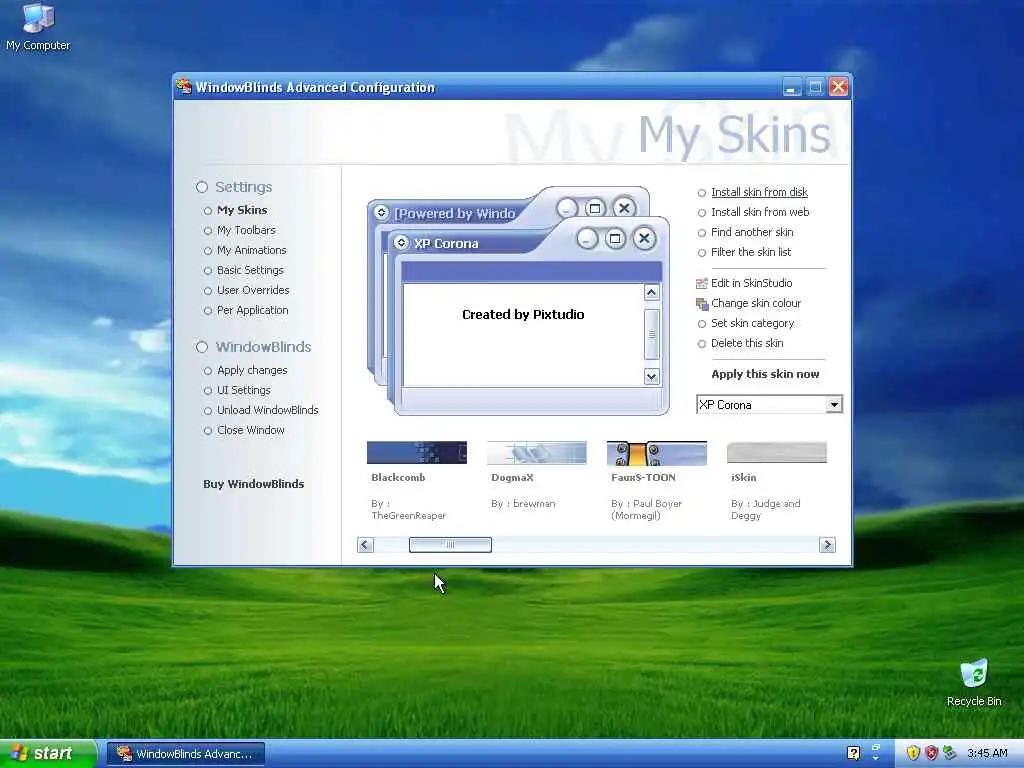Open My Computer desktop icon
This screenshot has width=1024, height=768.
pos(38,27)
